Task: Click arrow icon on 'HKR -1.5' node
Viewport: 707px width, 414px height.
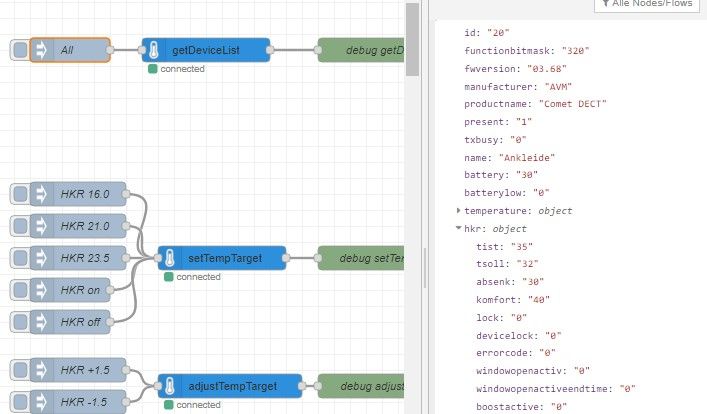Action: tap(41, 402)
